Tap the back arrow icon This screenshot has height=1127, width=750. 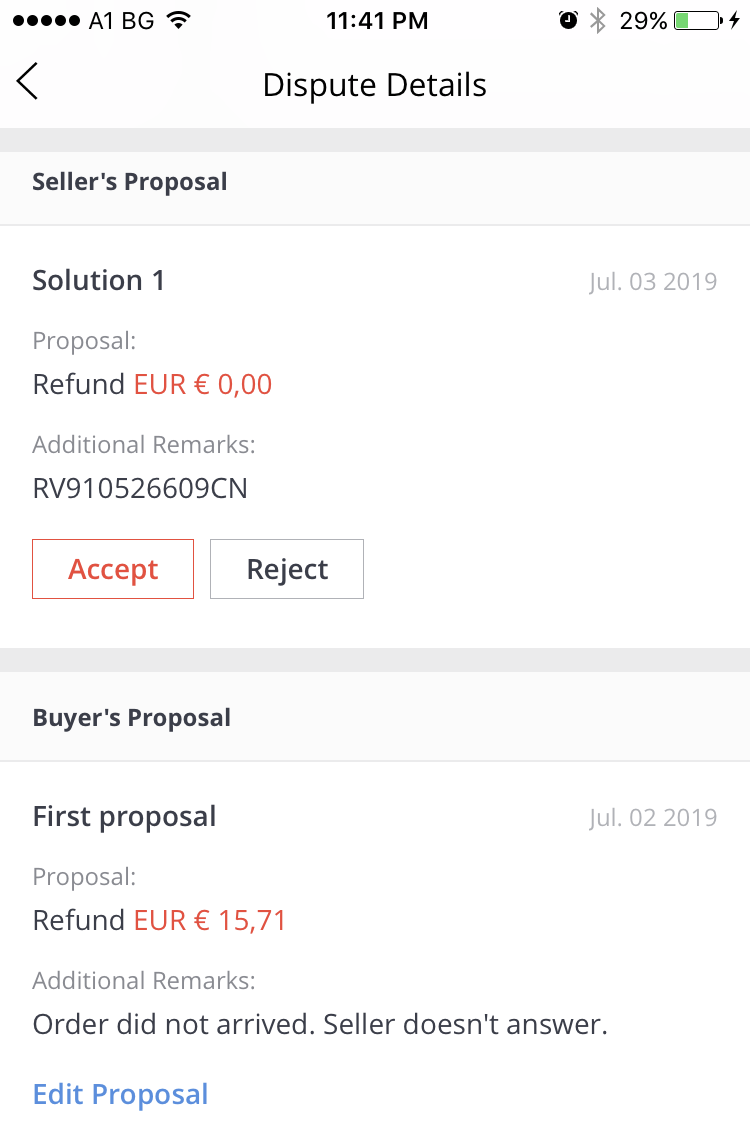coord(28,81)
